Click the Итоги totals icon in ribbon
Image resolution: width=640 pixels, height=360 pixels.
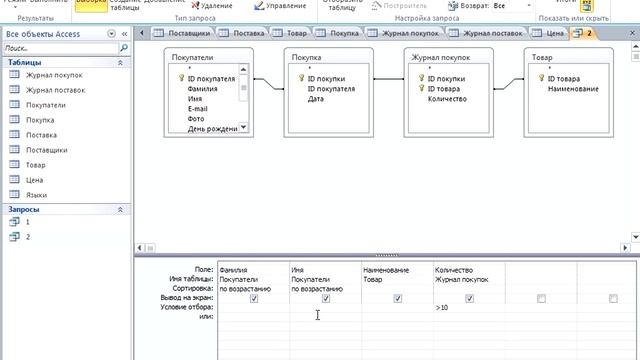[587, 6]
